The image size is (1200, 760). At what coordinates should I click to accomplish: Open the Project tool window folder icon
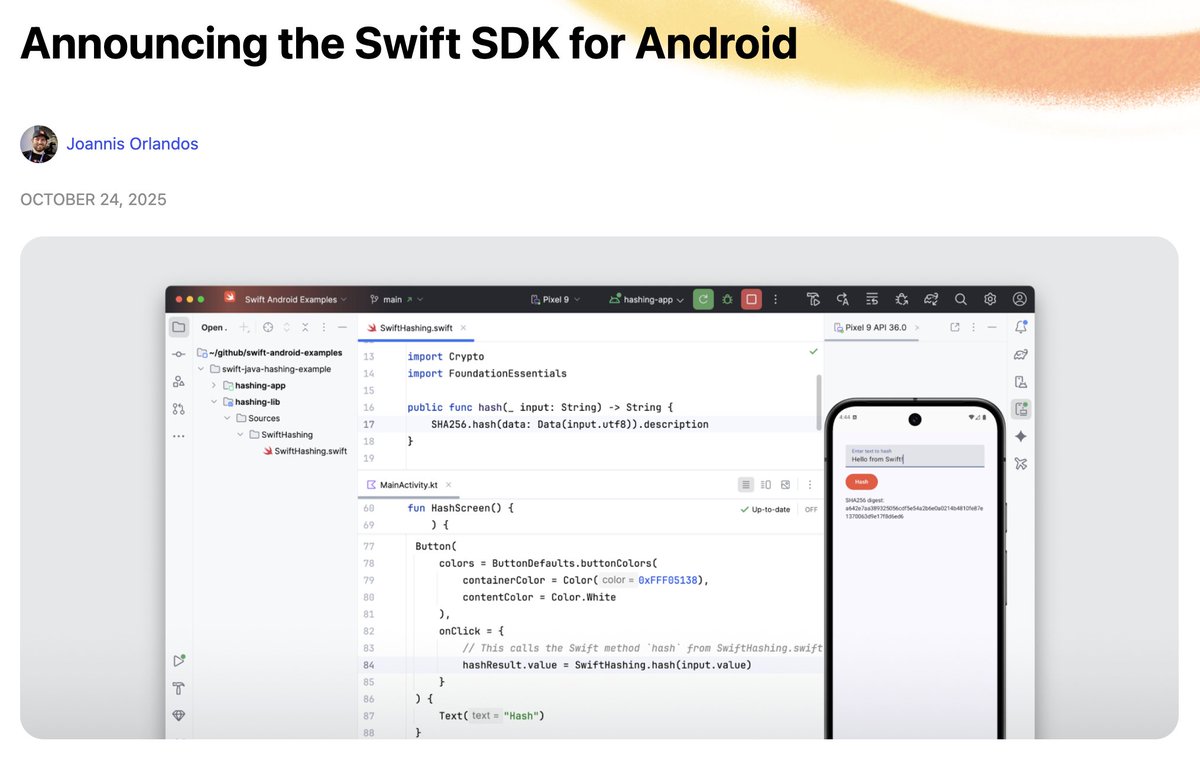(178, 327)
